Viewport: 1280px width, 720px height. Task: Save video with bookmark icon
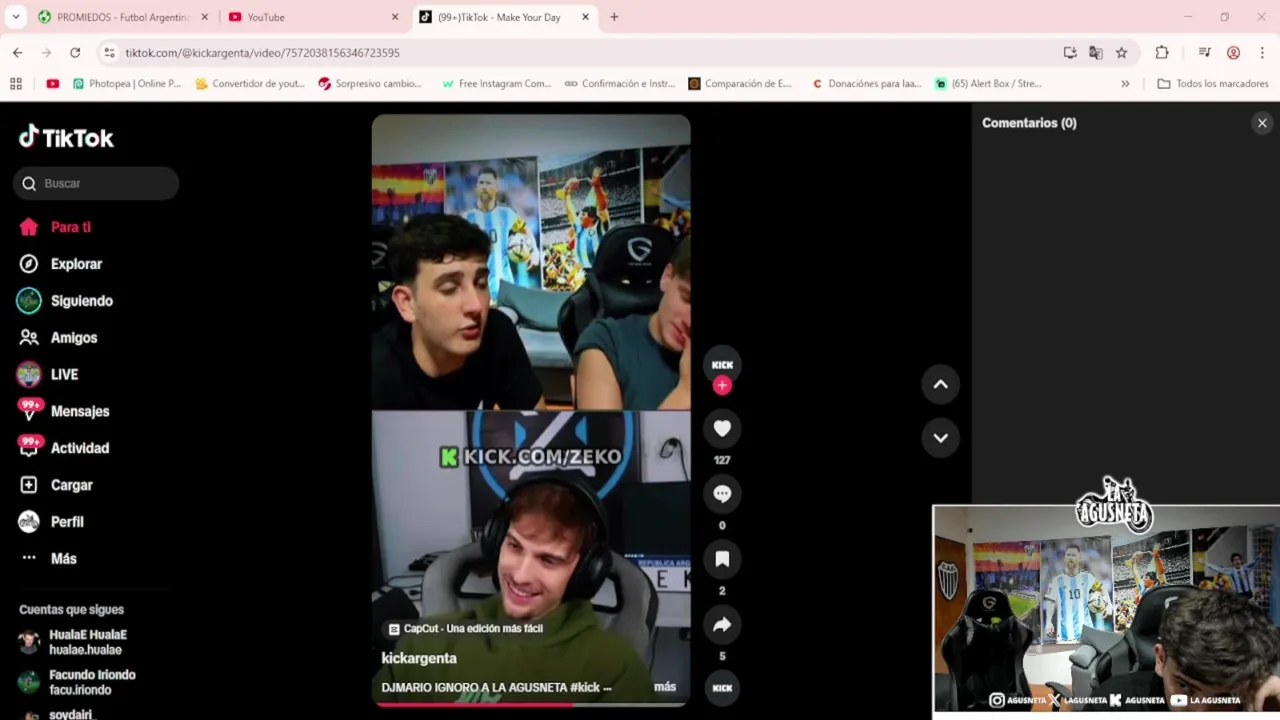[x=722, y=559]
